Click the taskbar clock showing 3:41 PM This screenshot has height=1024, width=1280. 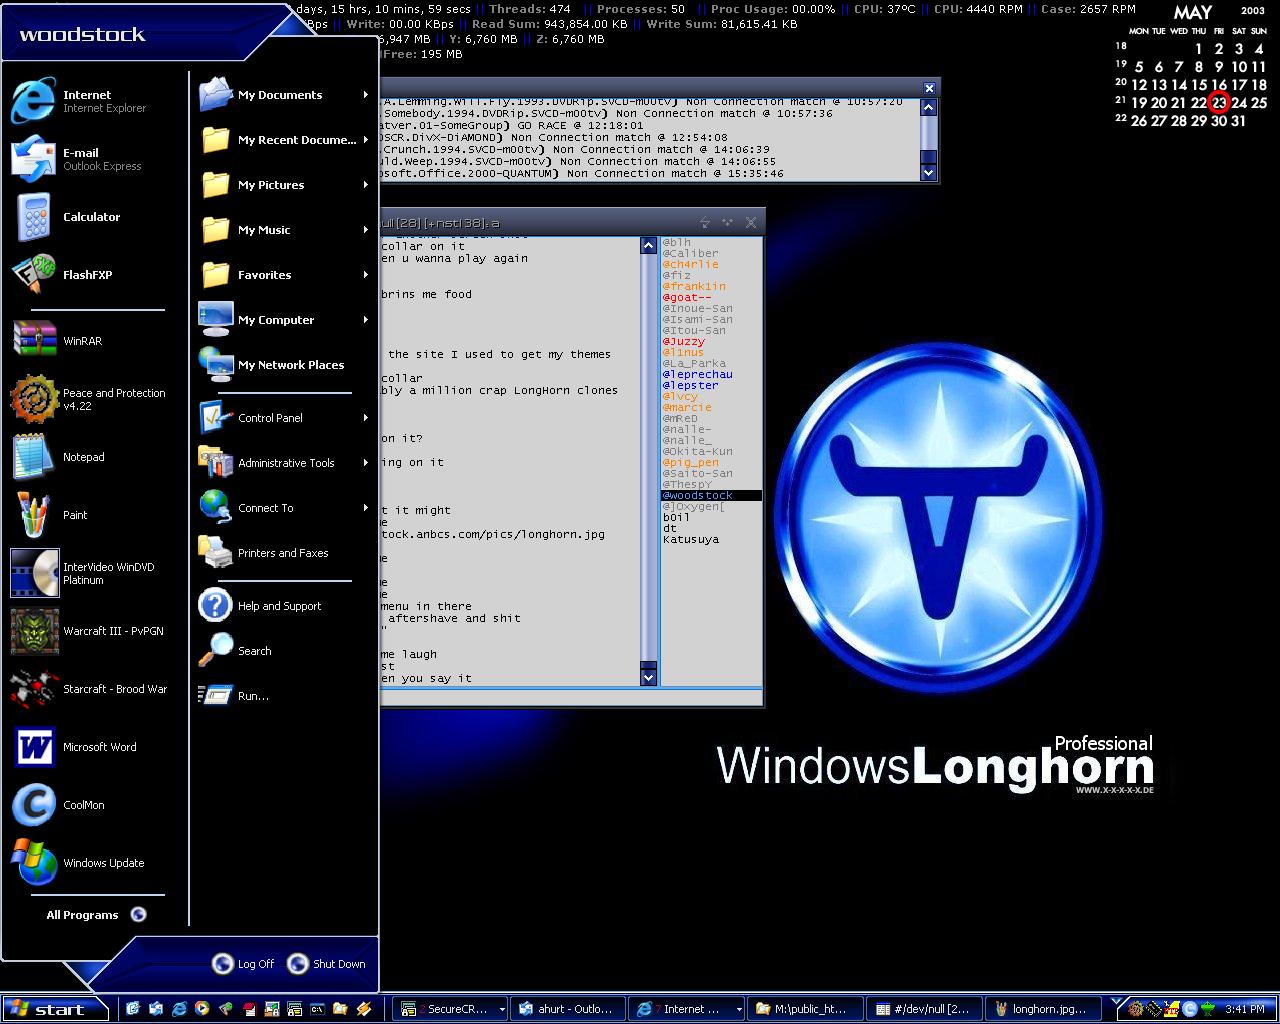[x=1244, y=1009]
